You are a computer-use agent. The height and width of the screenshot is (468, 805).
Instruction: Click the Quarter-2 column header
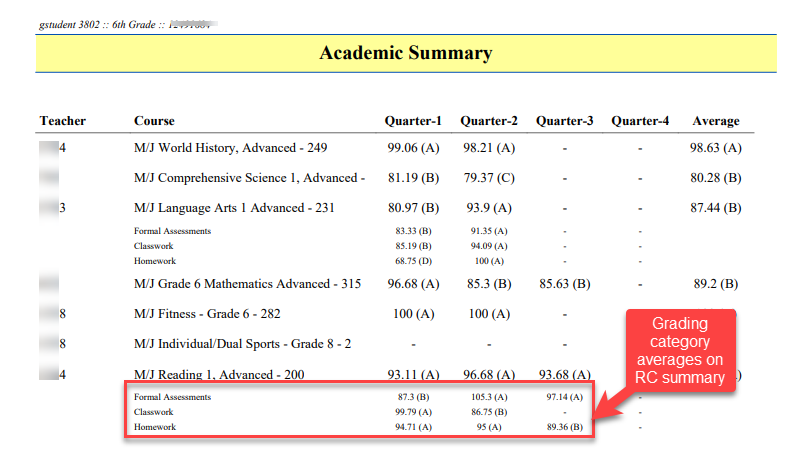tap(489, 121)
